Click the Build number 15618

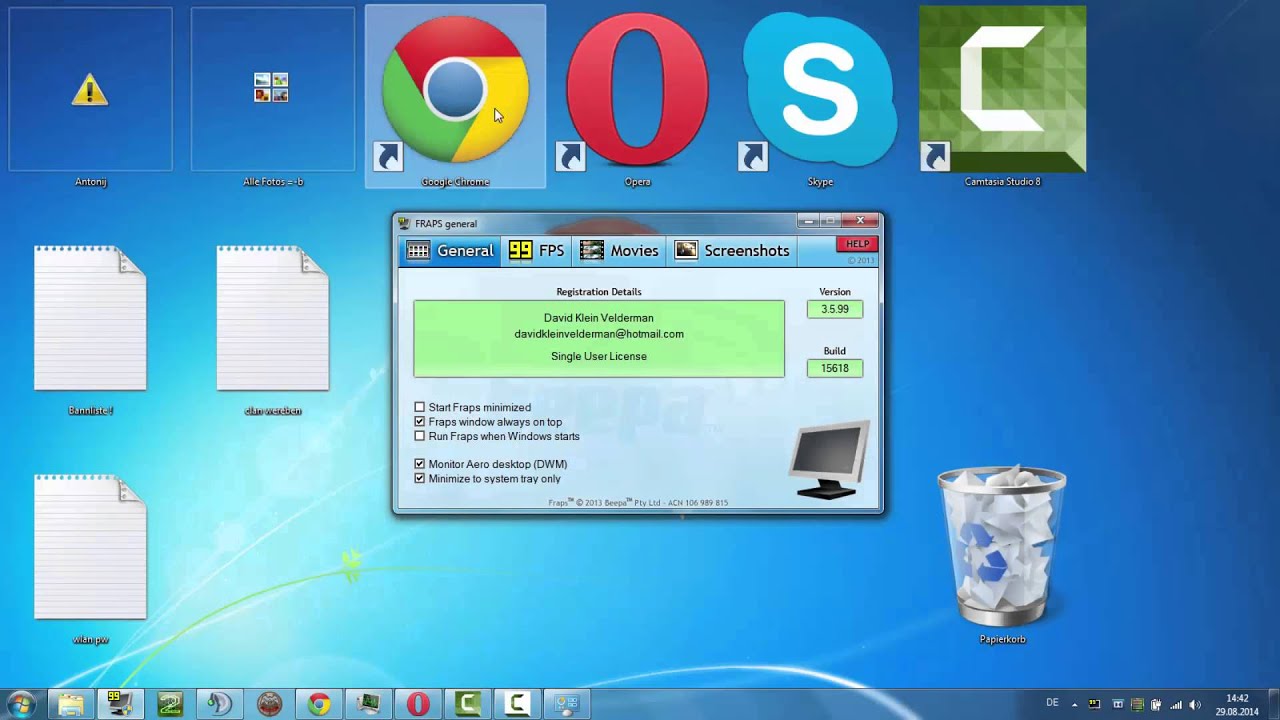pyautogui.click(x=835, y=368)
